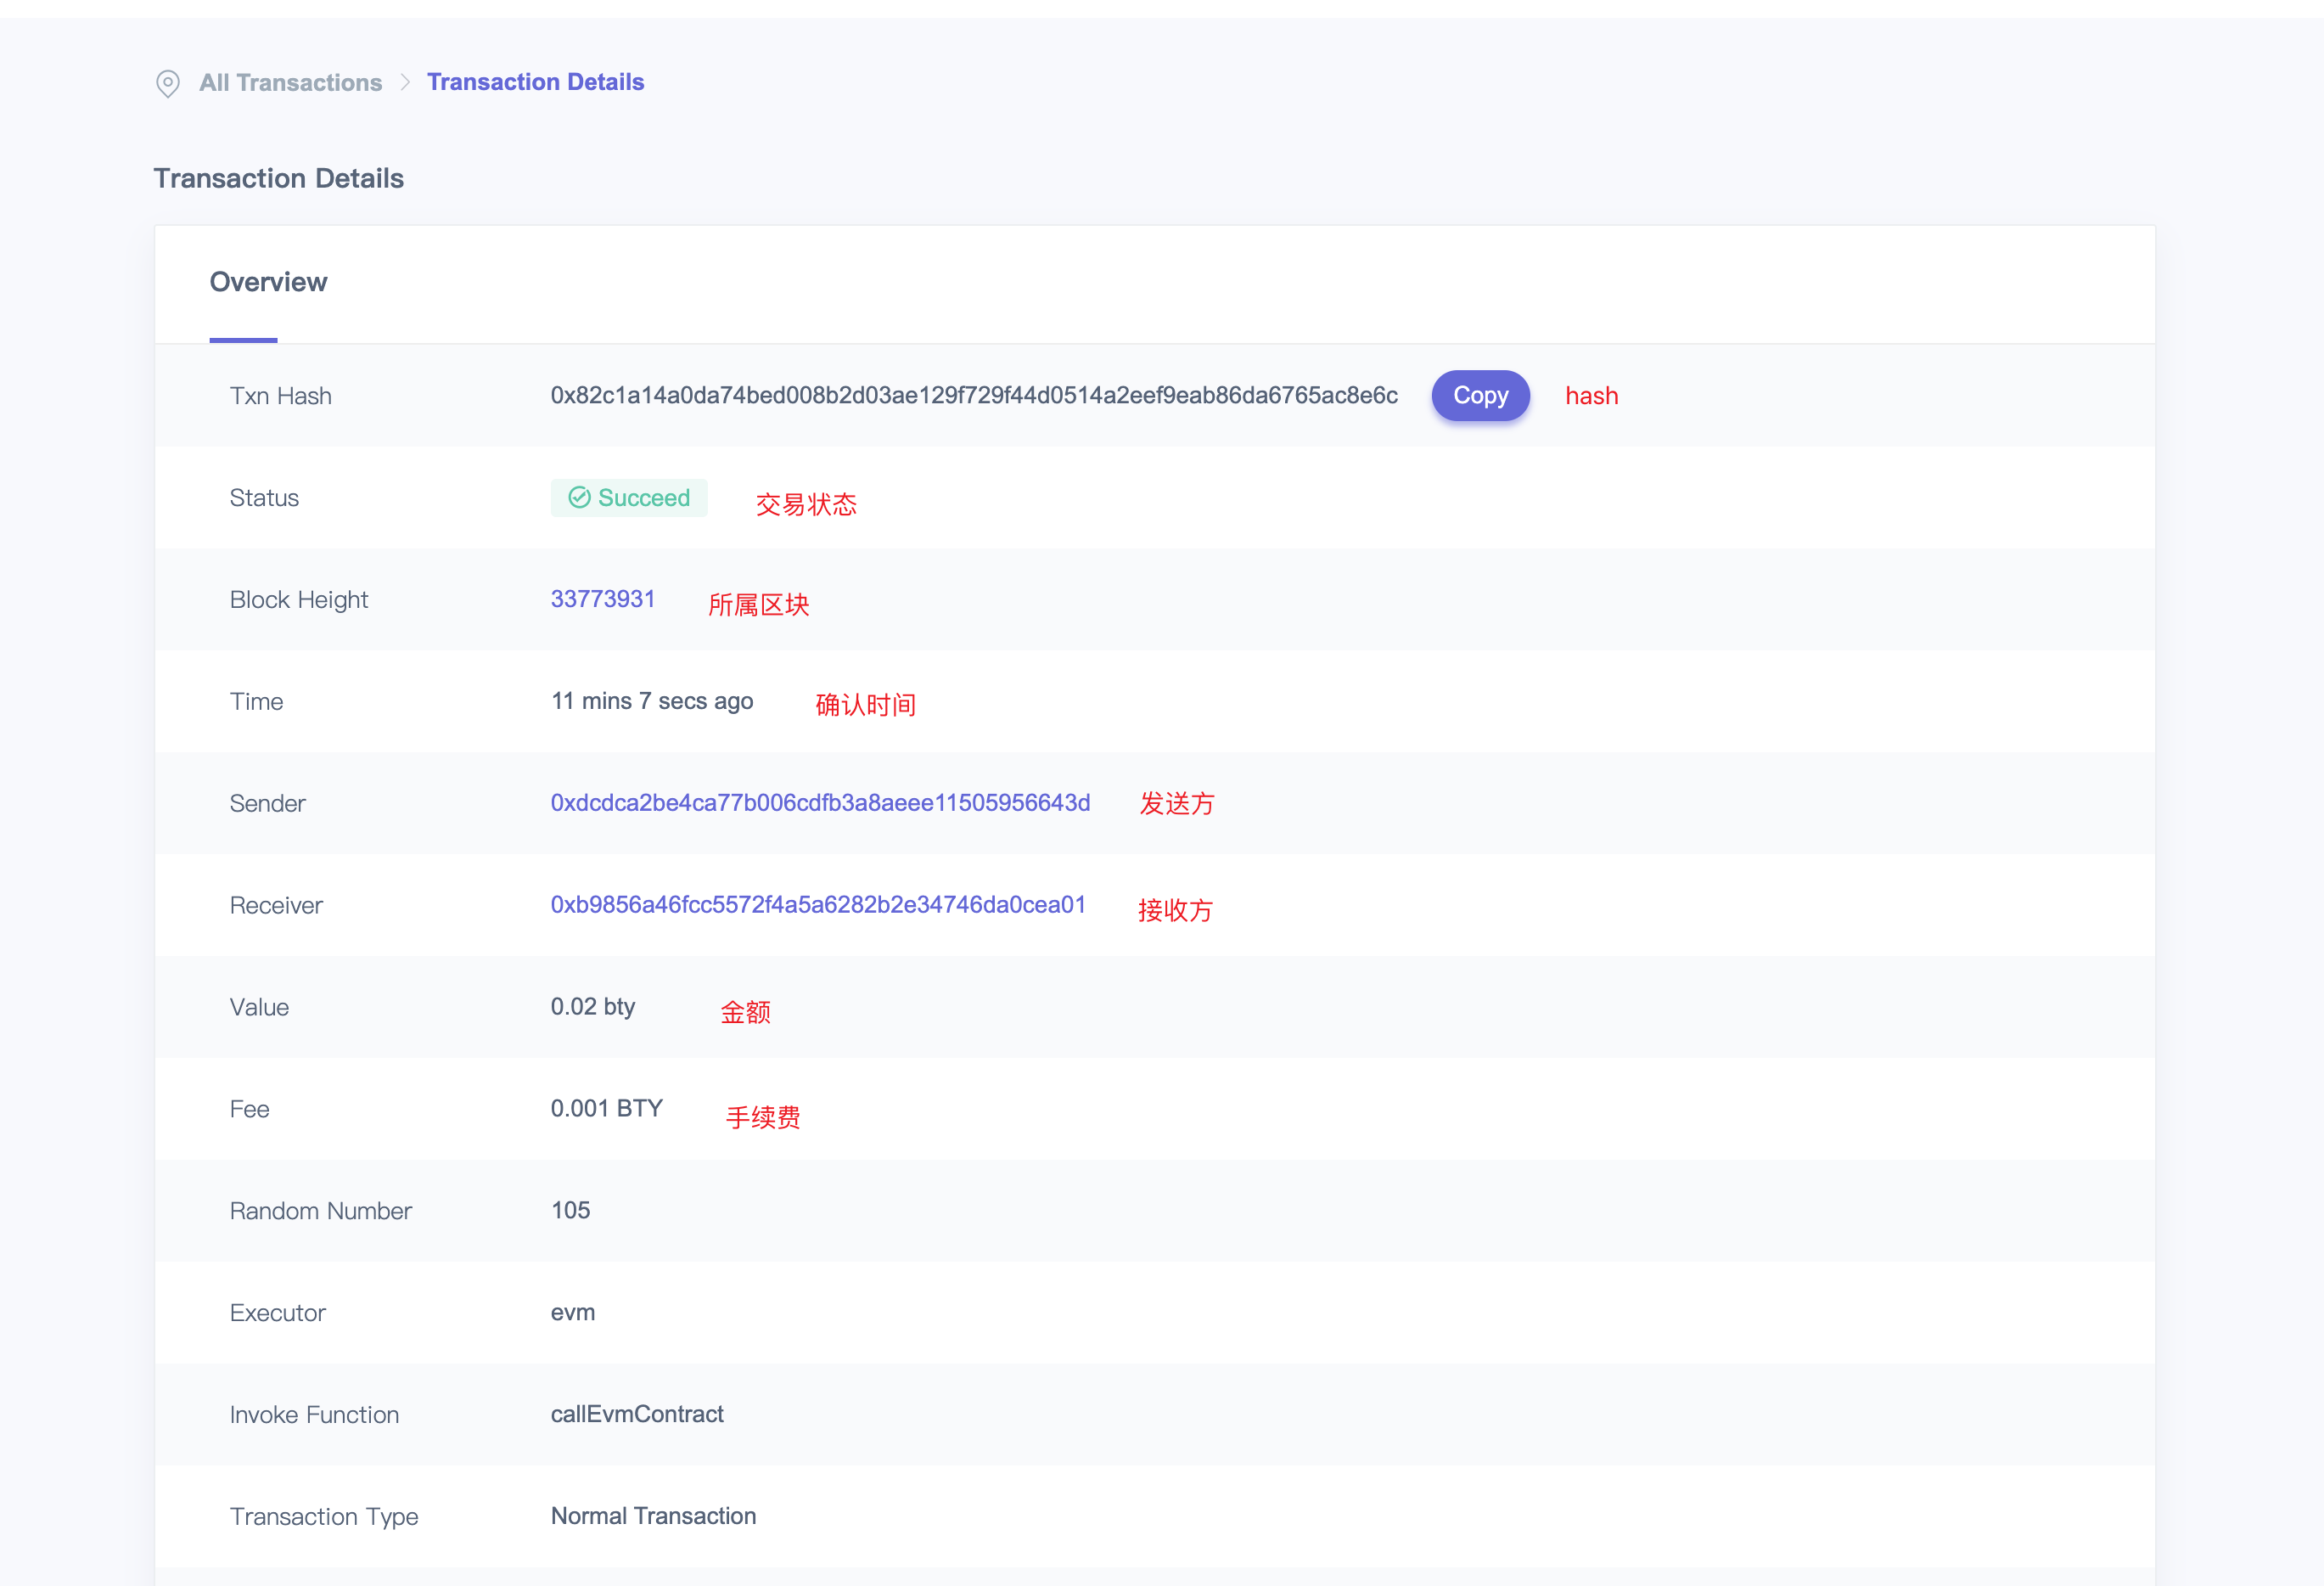Click the Txn Hash value text
Screen dimensions: 2324x1586
coord(973,396)
